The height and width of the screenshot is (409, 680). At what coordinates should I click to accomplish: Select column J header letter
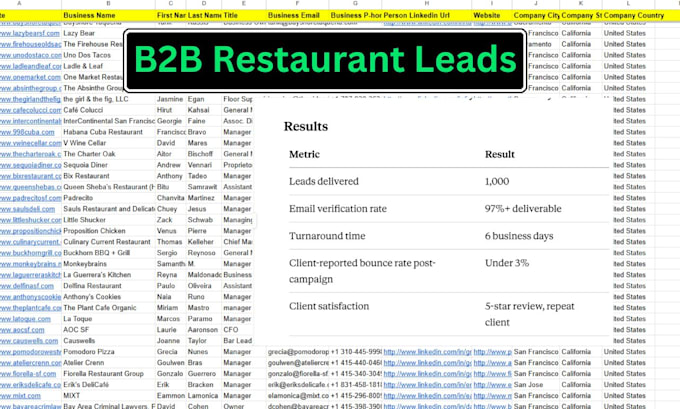pos(536,3)
